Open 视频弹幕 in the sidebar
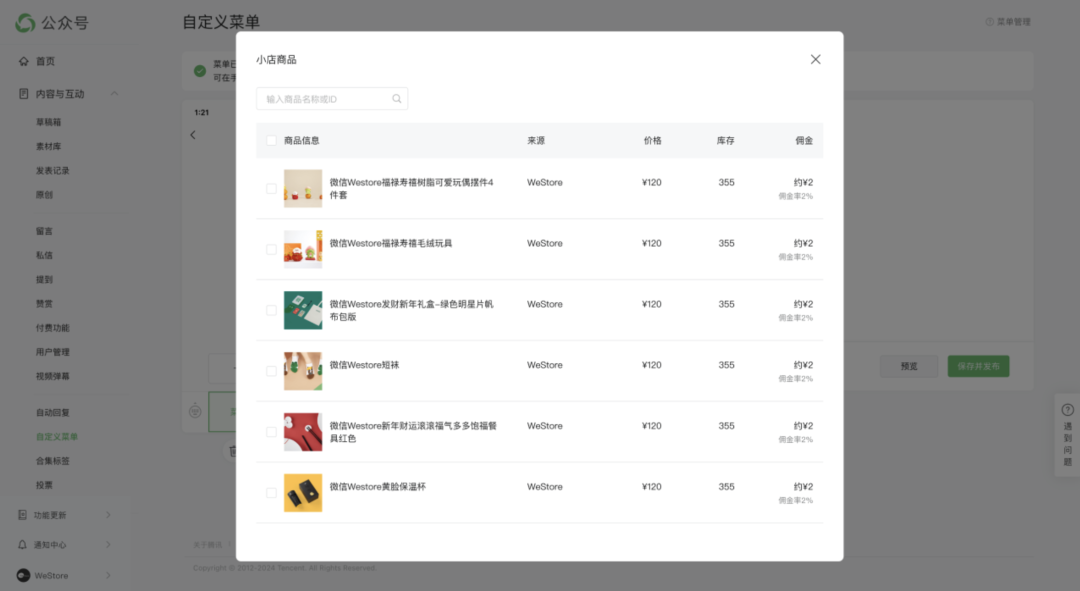The image size is (1080, 591). 52,376
